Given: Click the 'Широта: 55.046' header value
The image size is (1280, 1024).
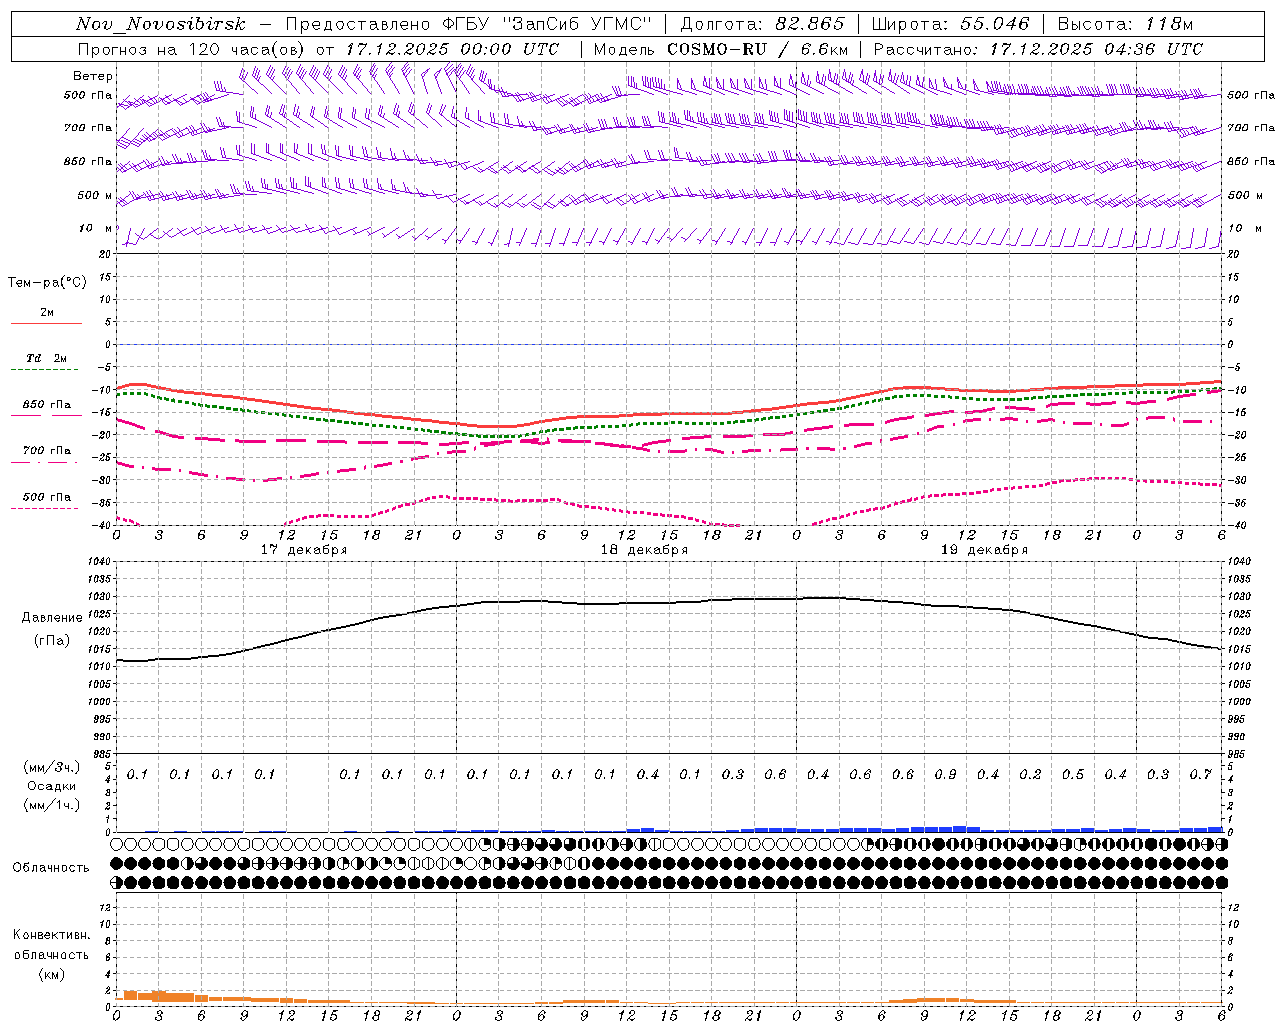Looking at the screenshot, I should [x=950, y=24].
